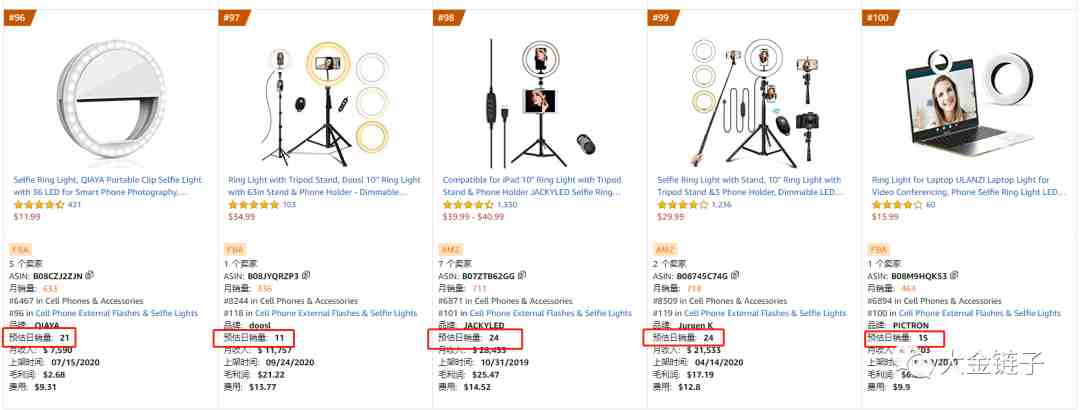
Task: Click the copy icon beside ASIN B07ZTB62GG
Action: click(522, 276)
